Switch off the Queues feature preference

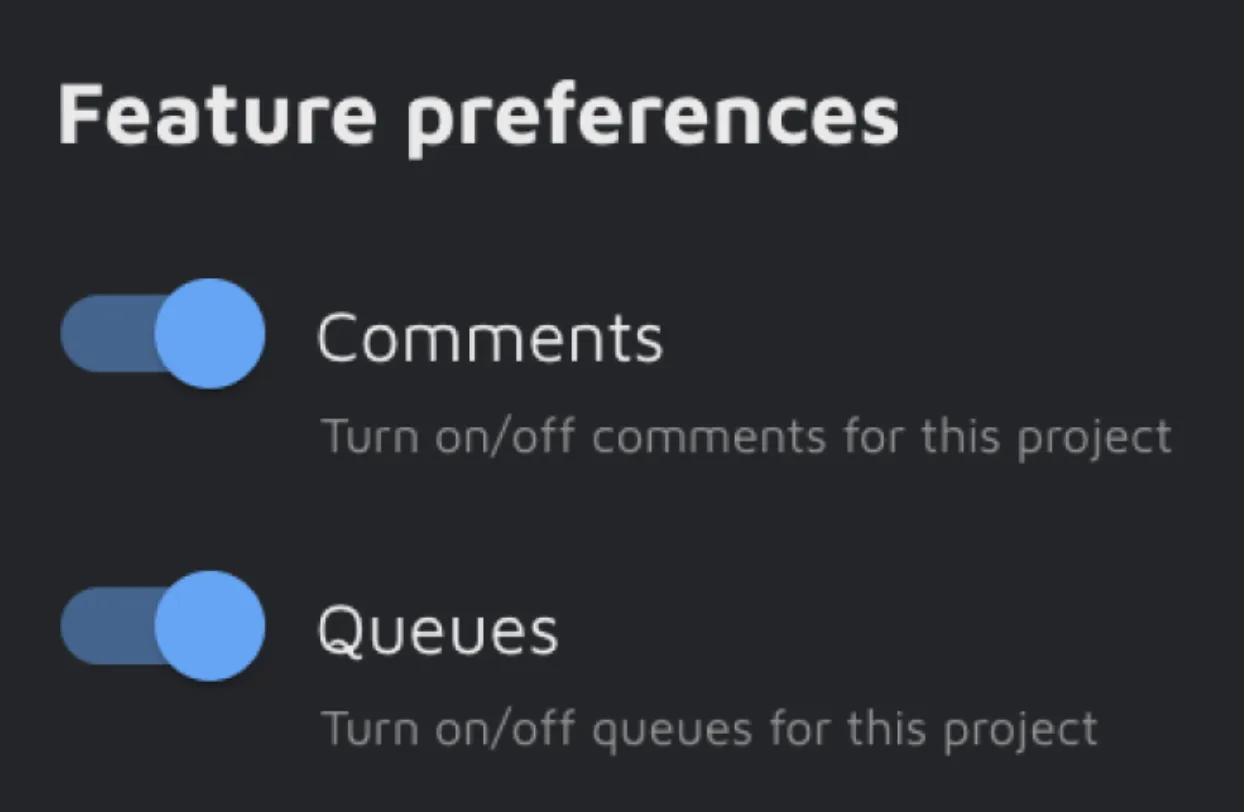[163, 626]
